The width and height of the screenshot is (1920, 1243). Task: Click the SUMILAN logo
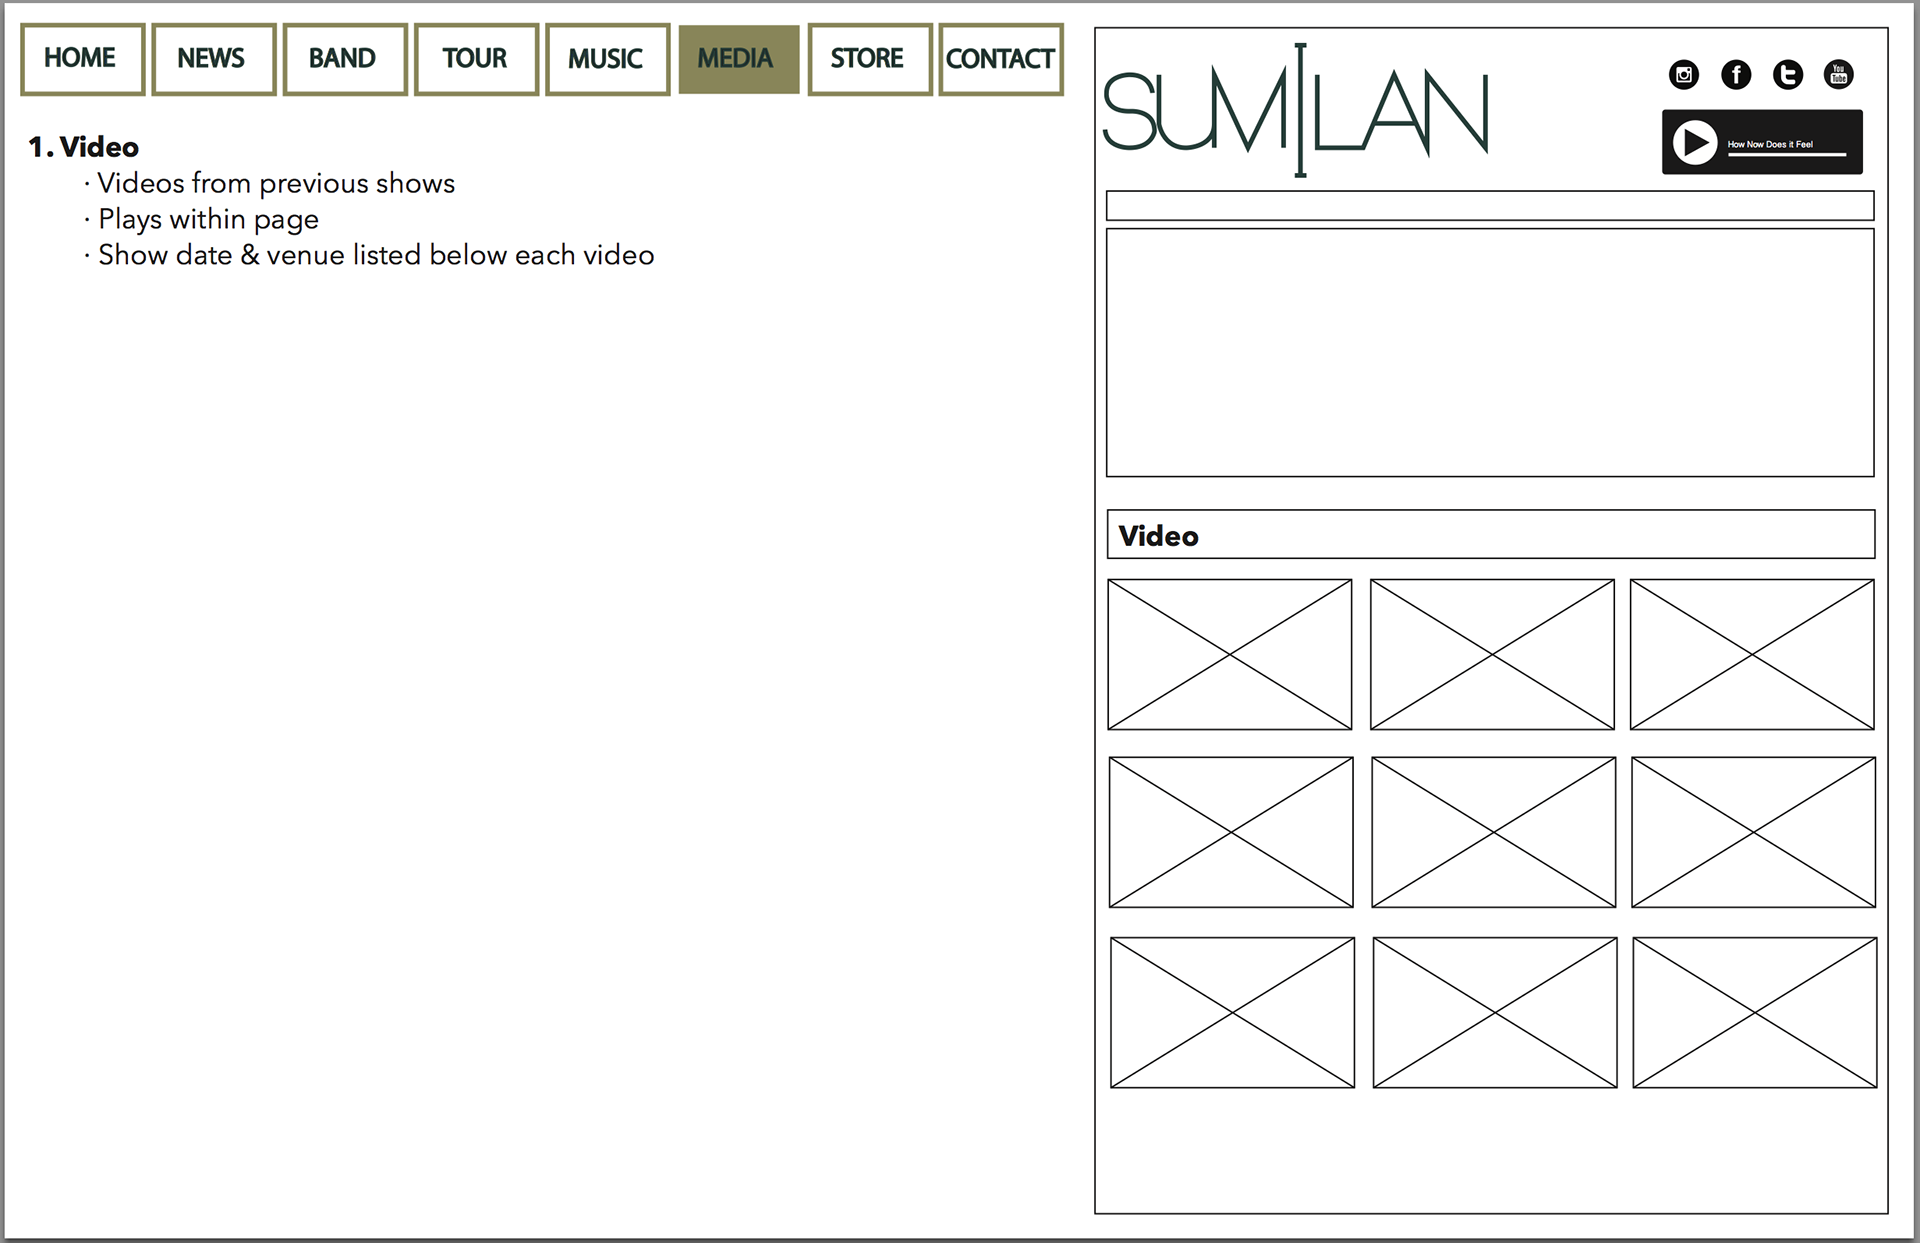[x=1296, y=112]
